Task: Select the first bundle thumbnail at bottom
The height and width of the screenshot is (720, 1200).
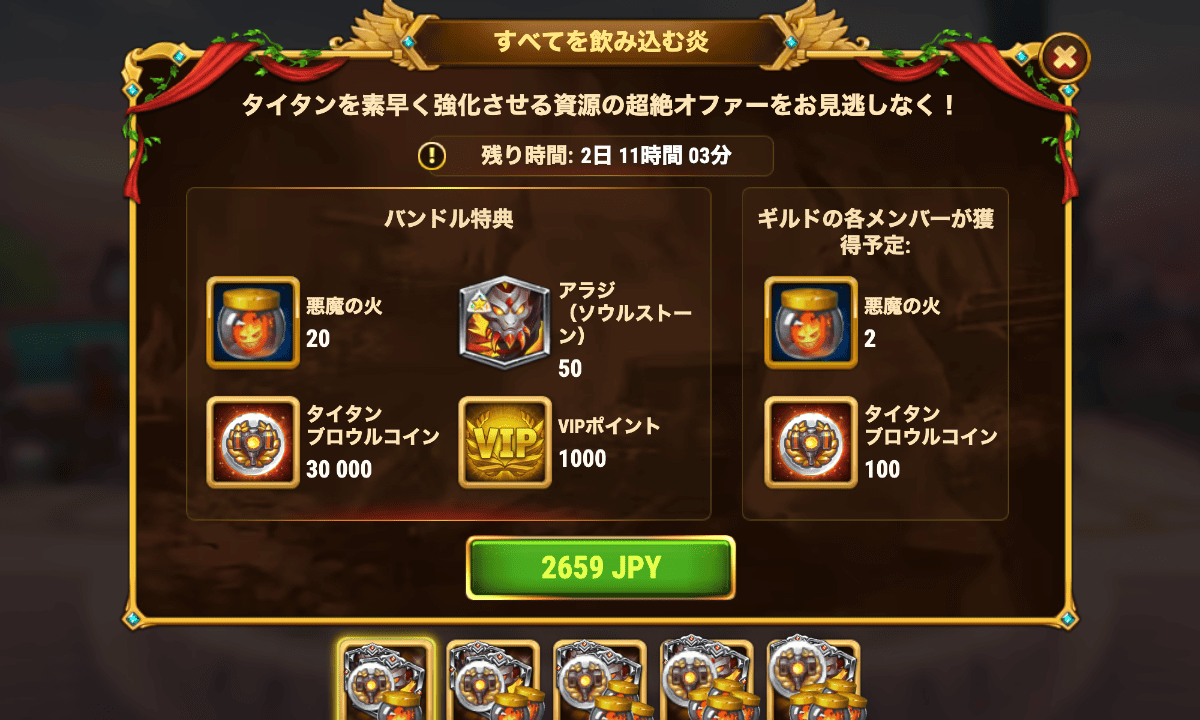Action: point(386,680)
